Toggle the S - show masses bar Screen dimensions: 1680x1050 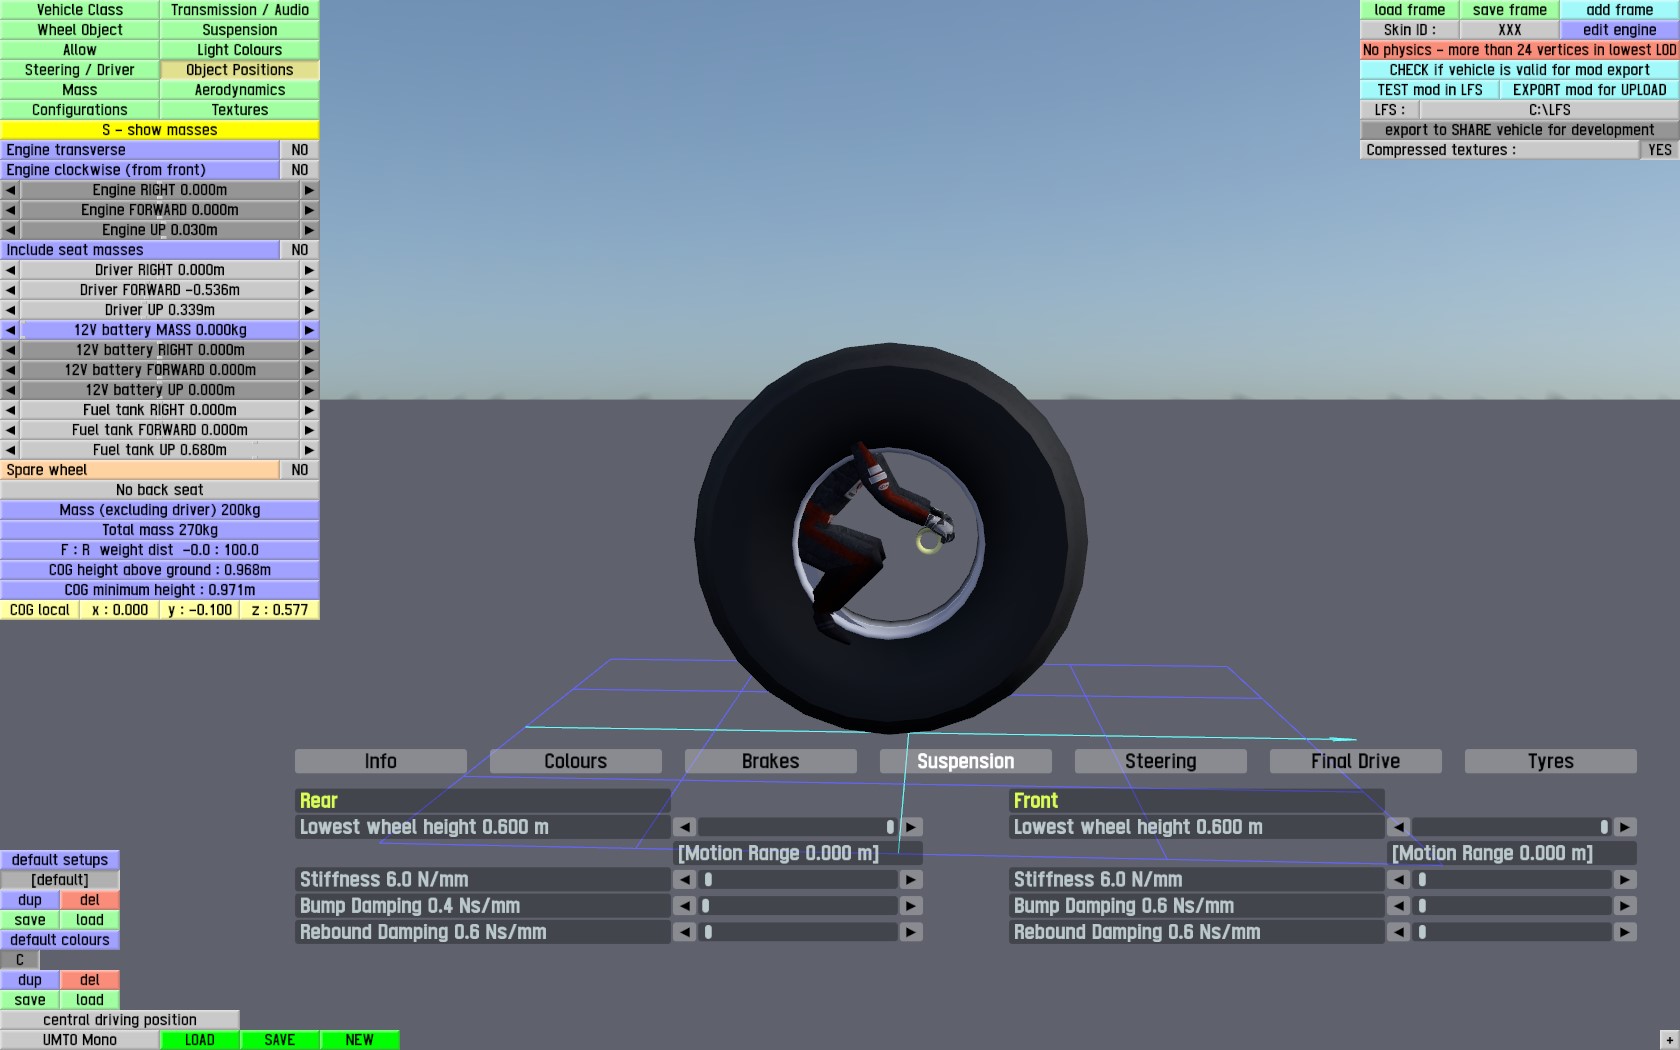click(160, 130)
